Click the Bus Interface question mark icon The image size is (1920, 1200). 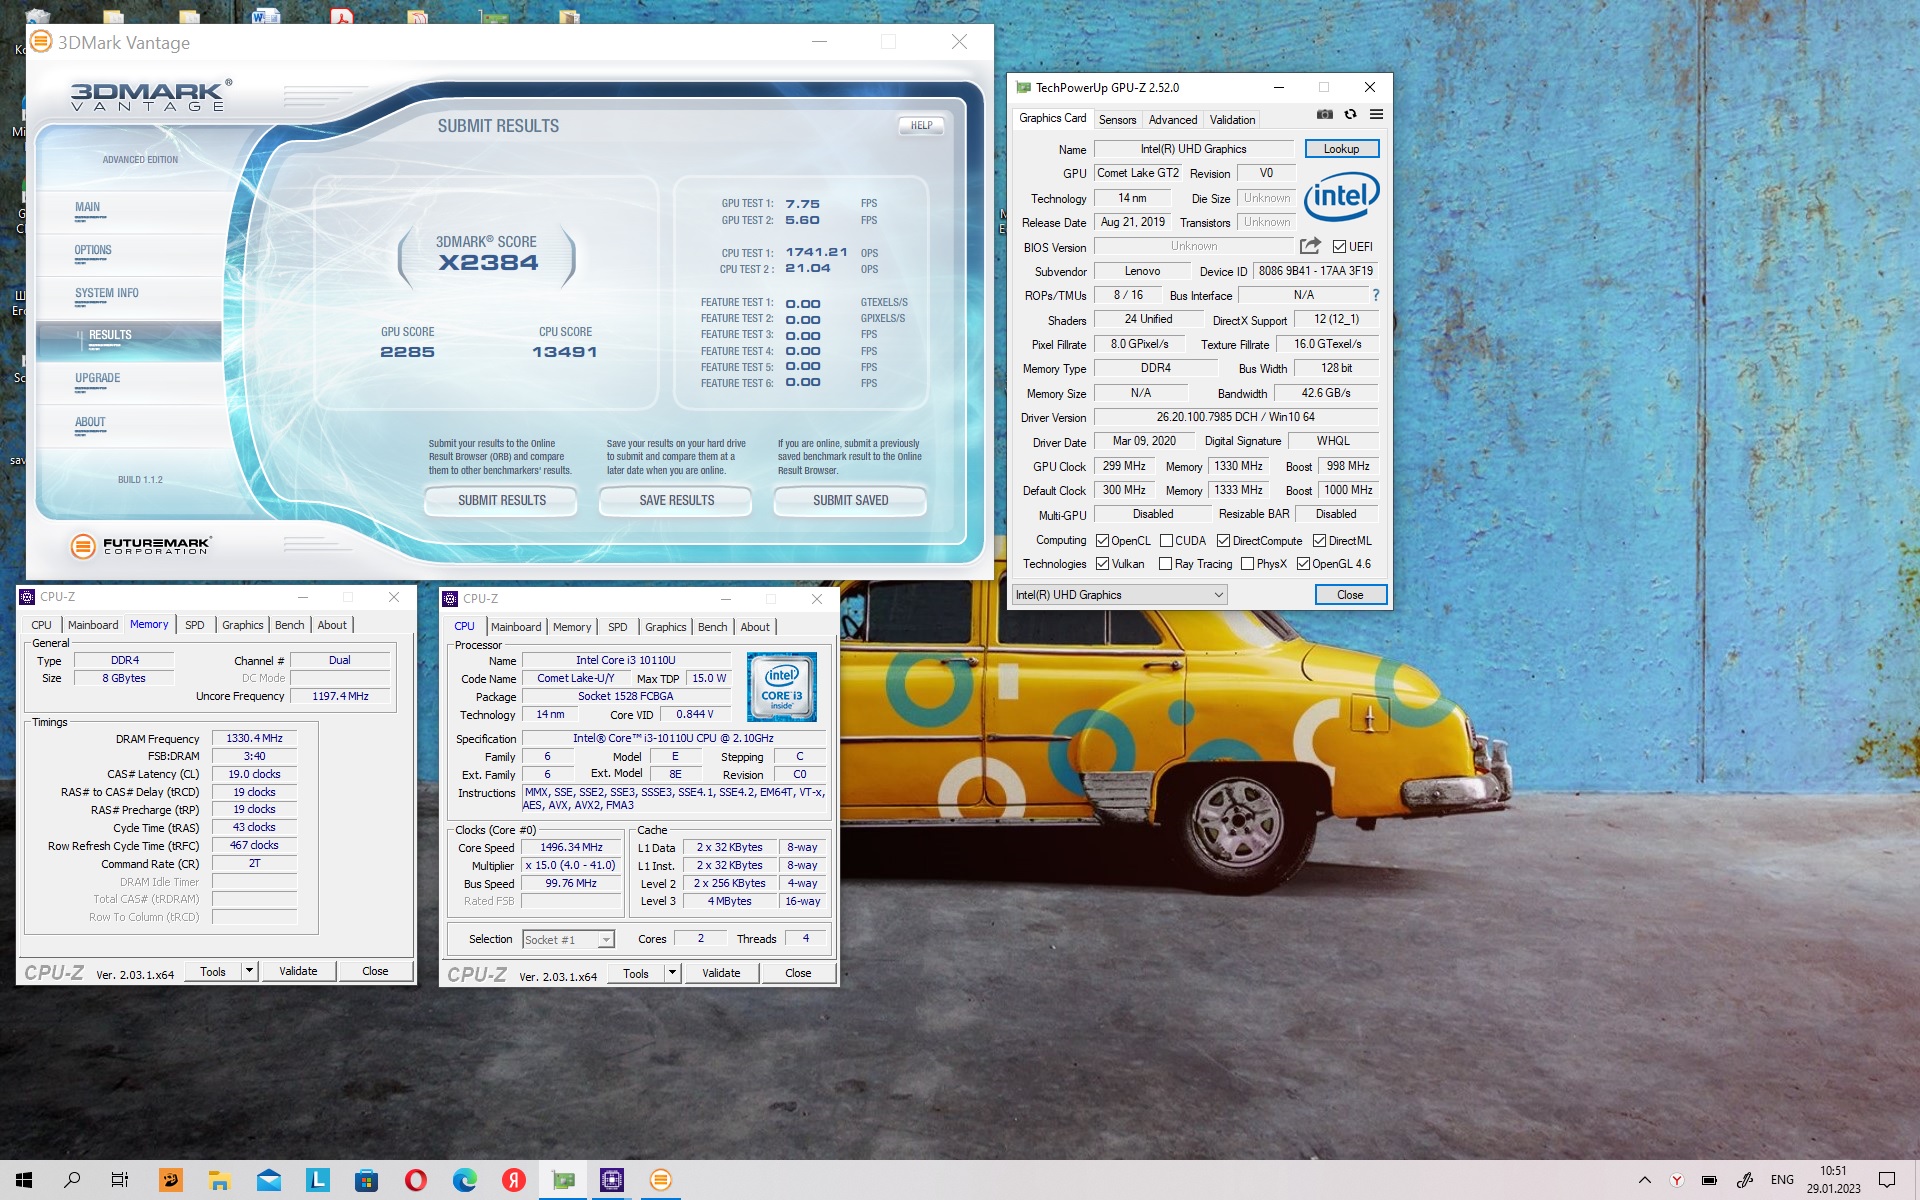tap(1375, 295)
